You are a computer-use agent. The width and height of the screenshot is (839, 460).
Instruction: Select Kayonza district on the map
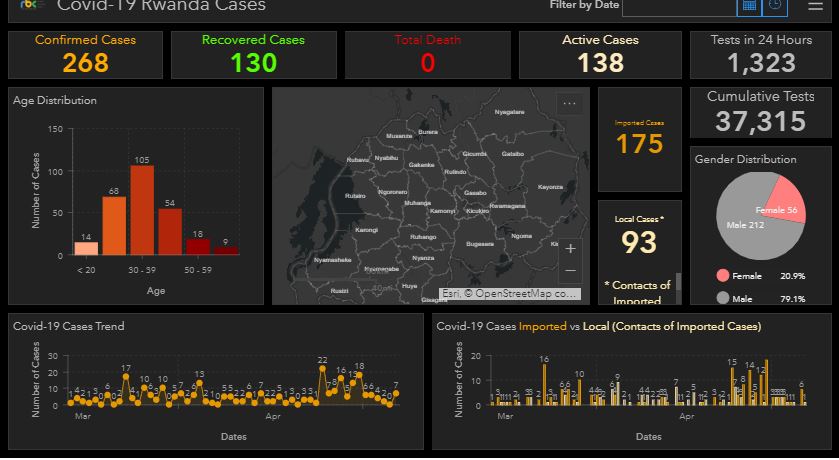pos(550,187)
